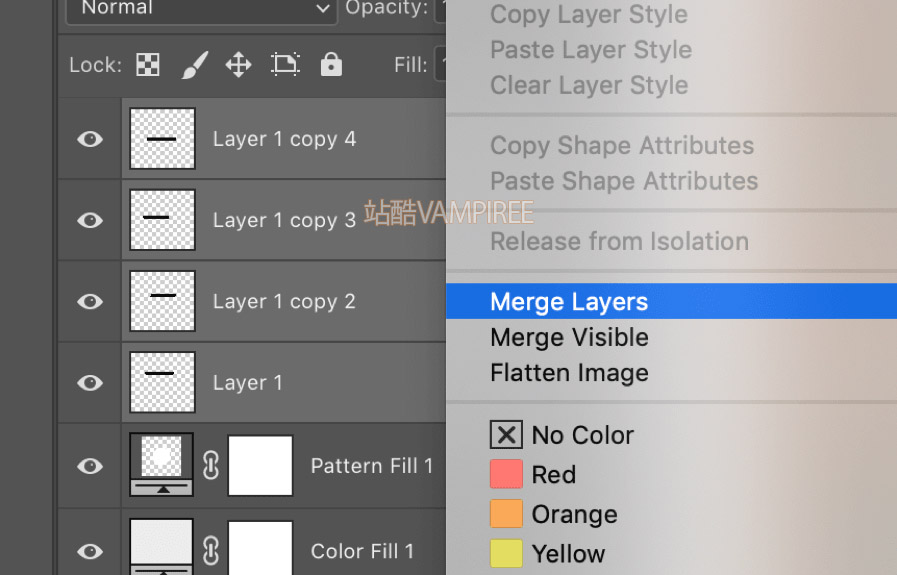Click the Color Fill 1 mask link icon
This screenshot has width=897, height=575.
tap(211, 550)
